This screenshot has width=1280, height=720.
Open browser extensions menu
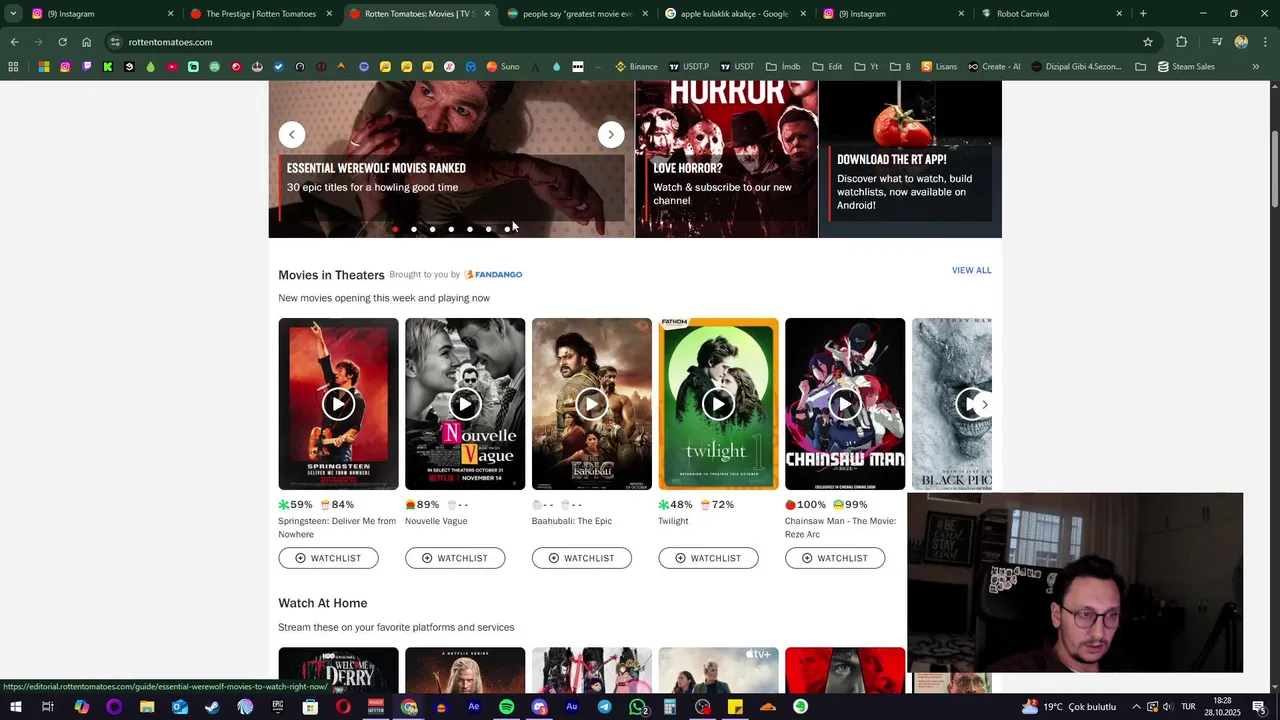point(1182,42)
